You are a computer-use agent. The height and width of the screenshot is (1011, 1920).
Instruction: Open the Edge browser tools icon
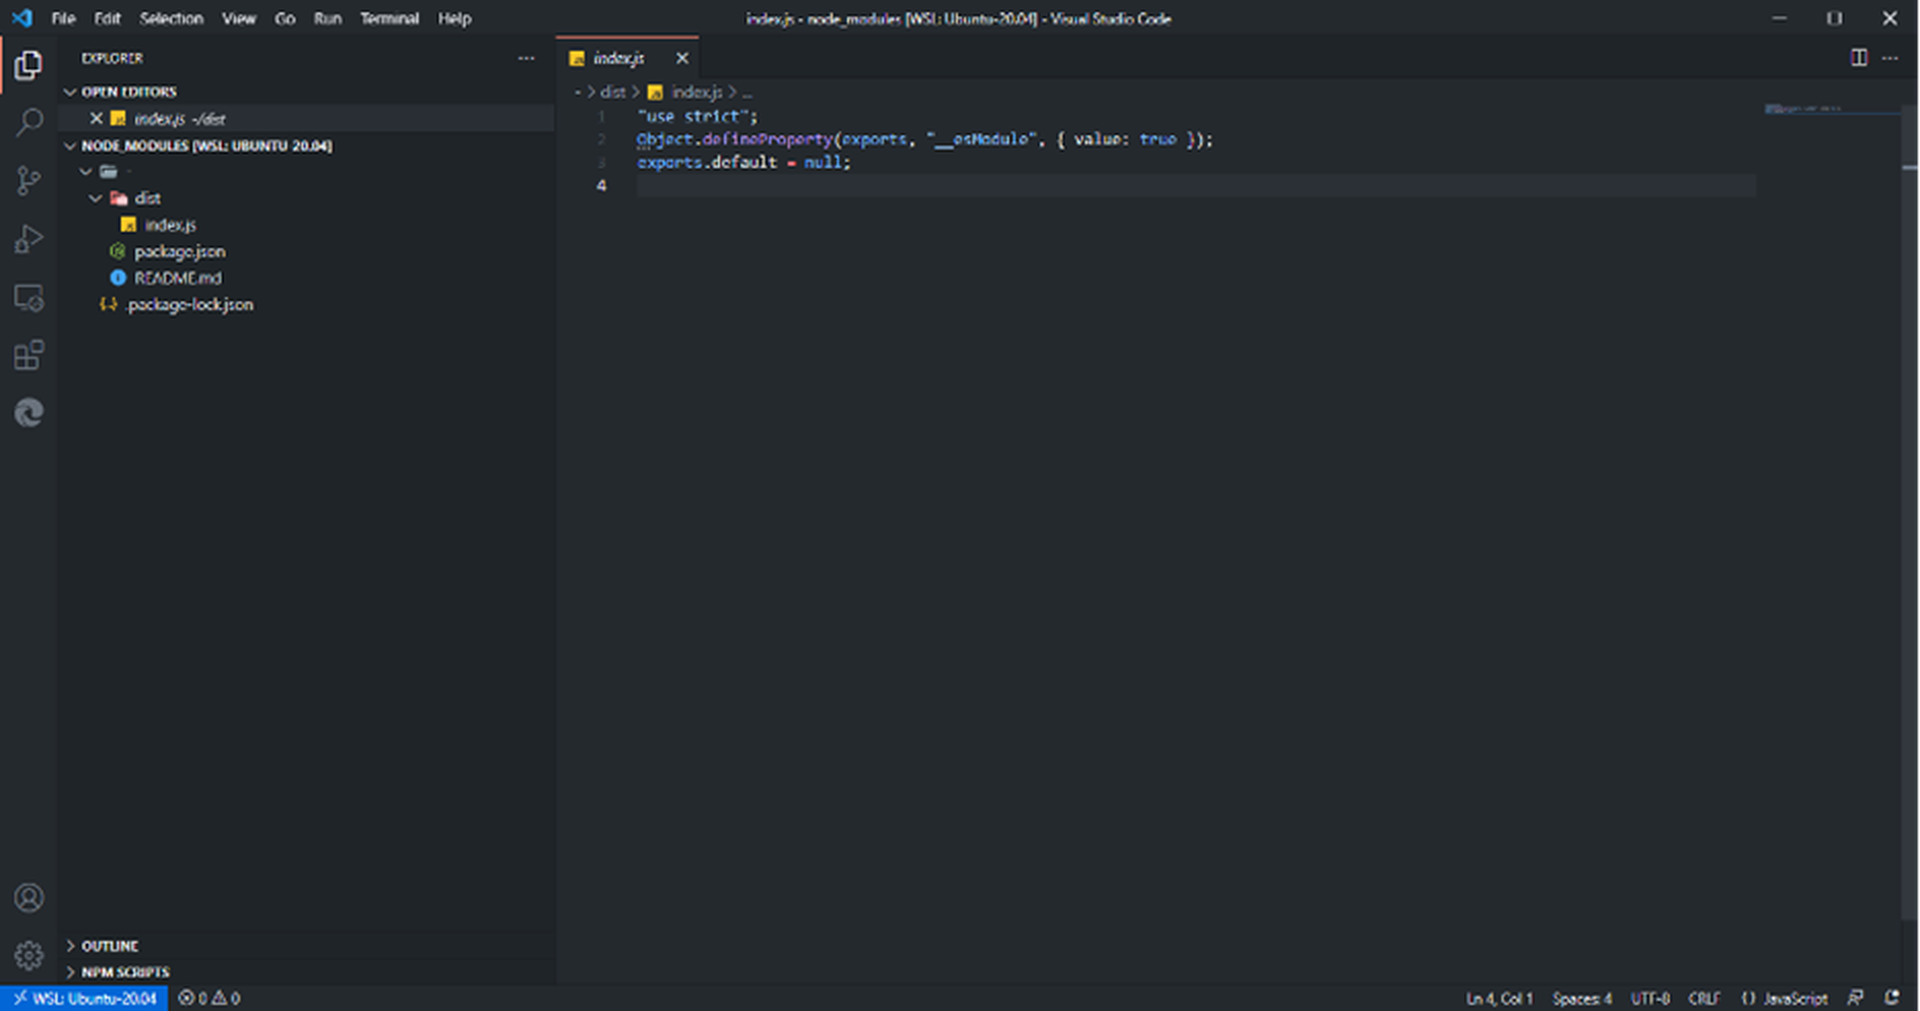pos(28,413)
